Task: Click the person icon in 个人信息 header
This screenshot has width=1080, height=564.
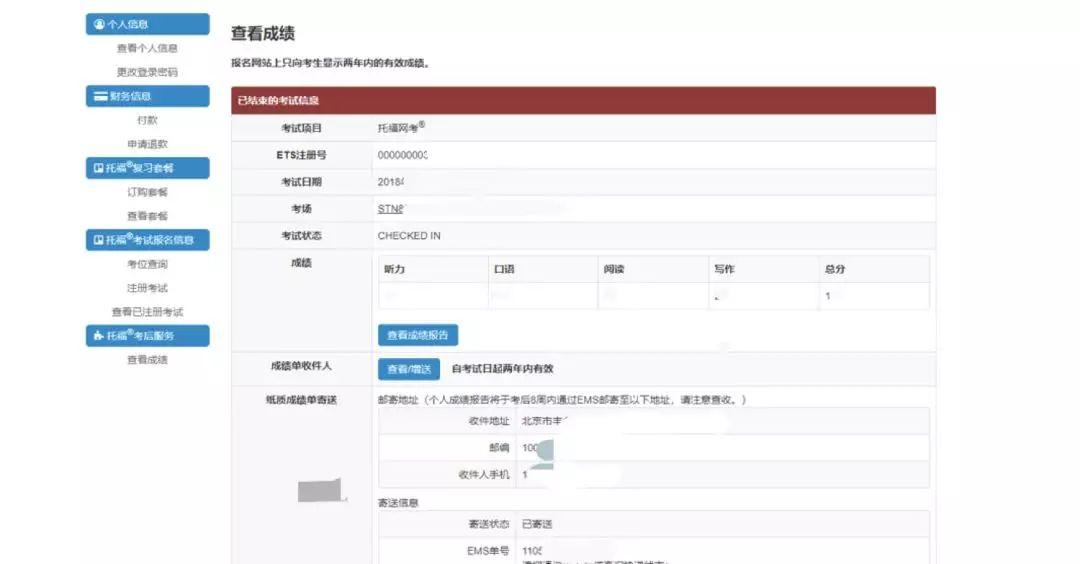Action: [x=99, y=24]
